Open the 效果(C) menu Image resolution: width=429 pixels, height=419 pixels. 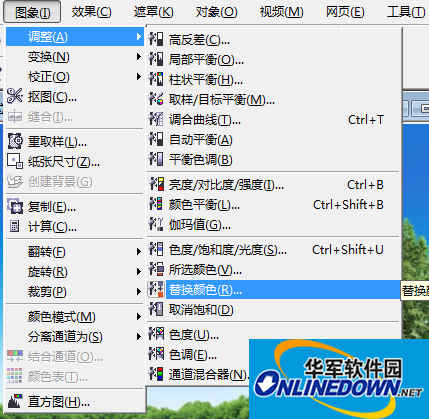tap(91, 12)
